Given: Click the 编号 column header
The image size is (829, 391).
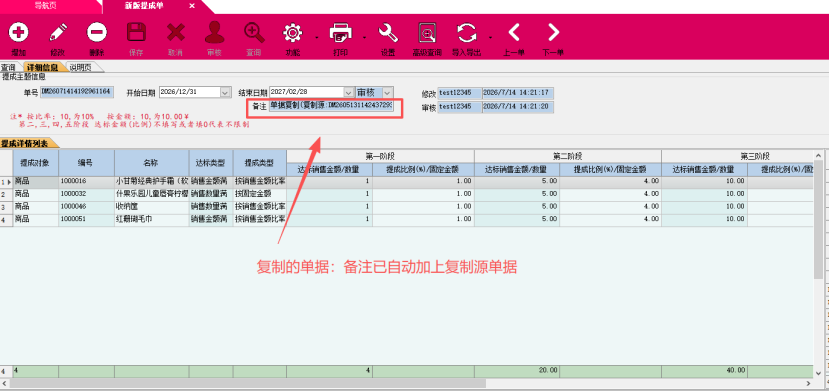Looking at the screenshot, I should (86, 163).
